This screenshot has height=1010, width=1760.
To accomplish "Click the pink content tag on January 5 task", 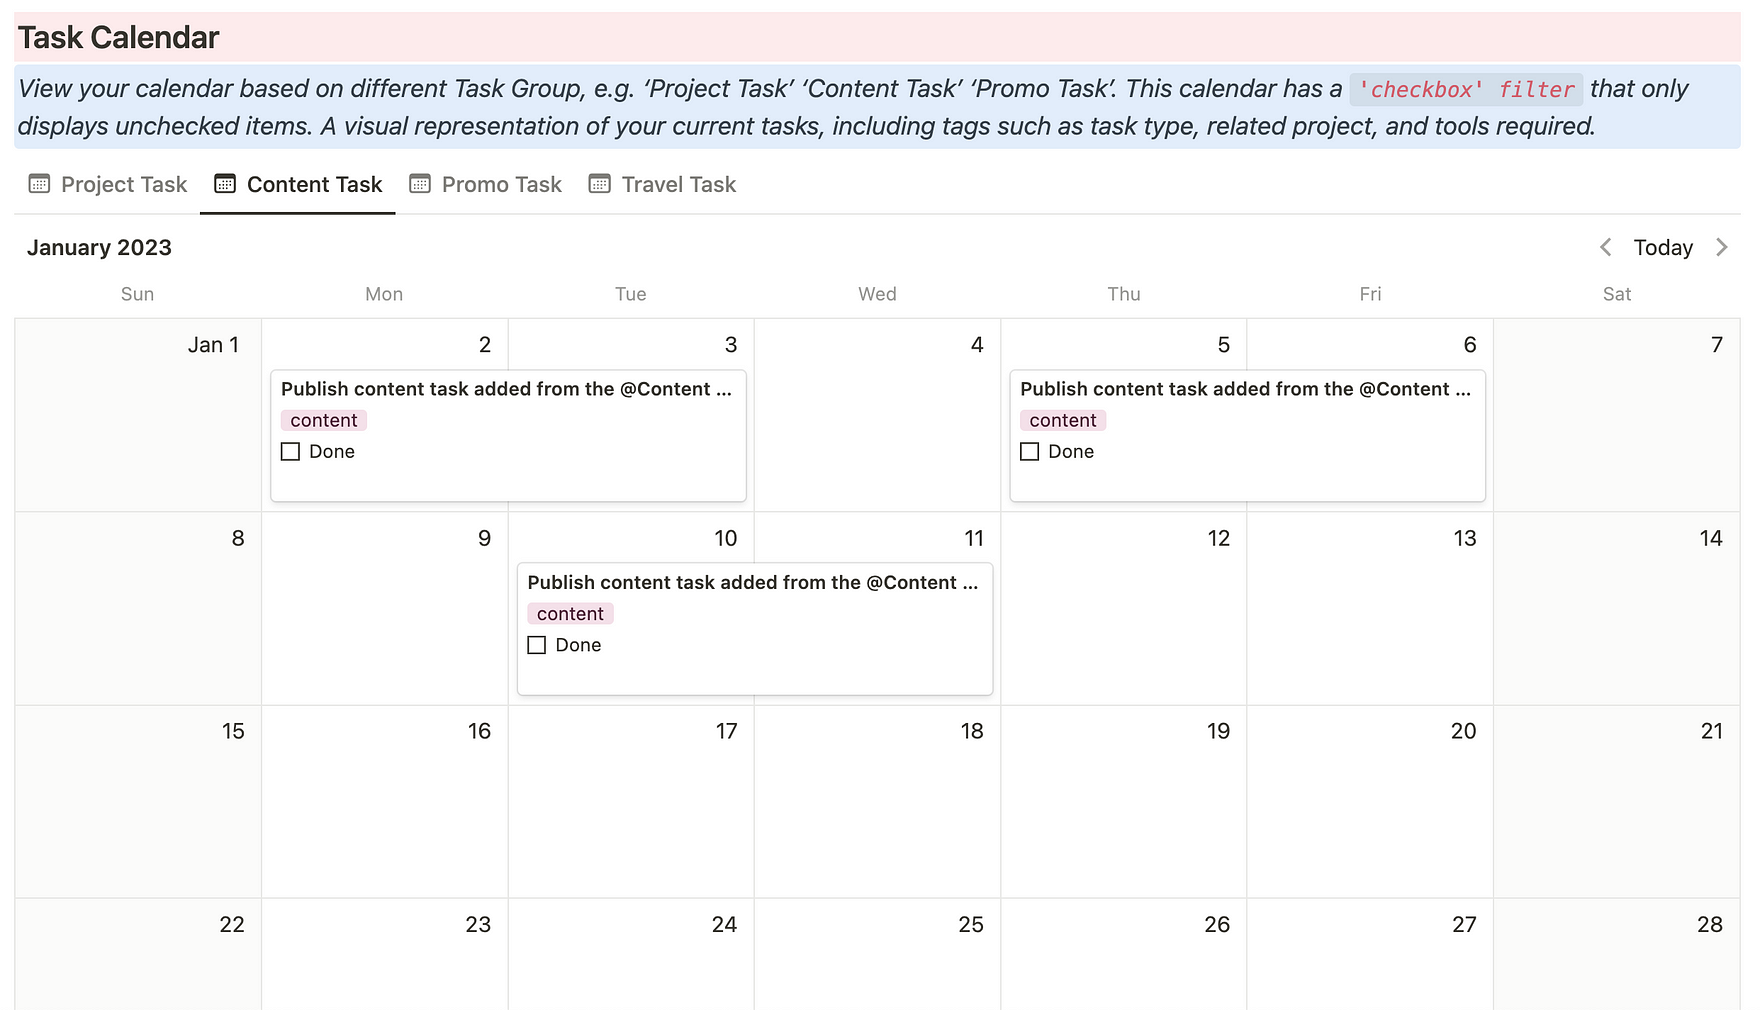I will pos(1063,421).
